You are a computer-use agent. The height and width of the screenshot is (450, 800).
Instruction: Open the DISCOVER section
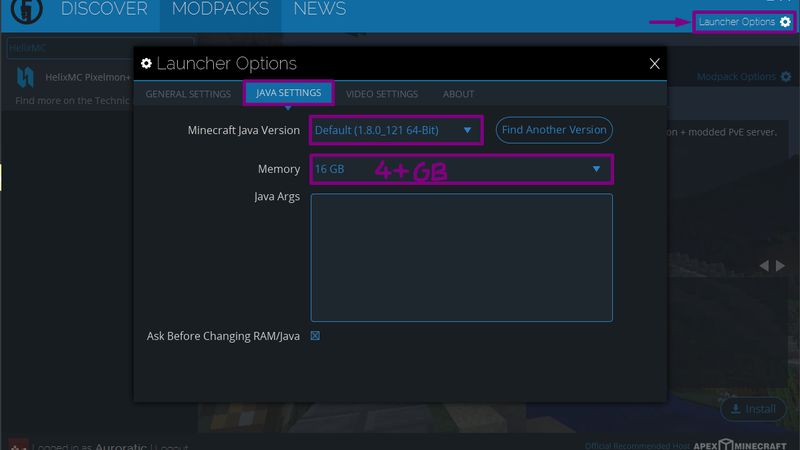(x=104, y=9)
